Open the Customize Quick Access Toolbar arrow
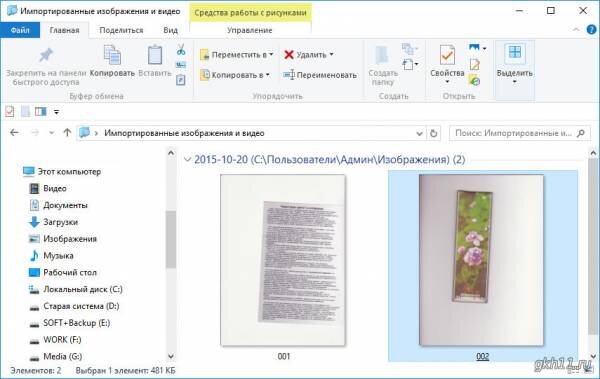 tap(56, 112)
